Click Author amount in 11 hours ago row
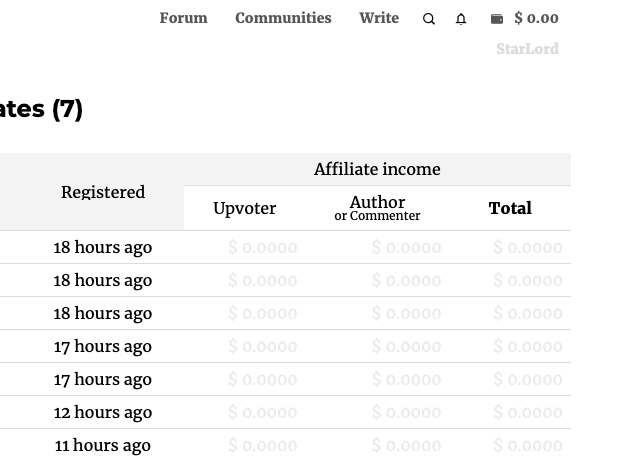The width and height of the screenshot is (638, 459). pos(406,445)
